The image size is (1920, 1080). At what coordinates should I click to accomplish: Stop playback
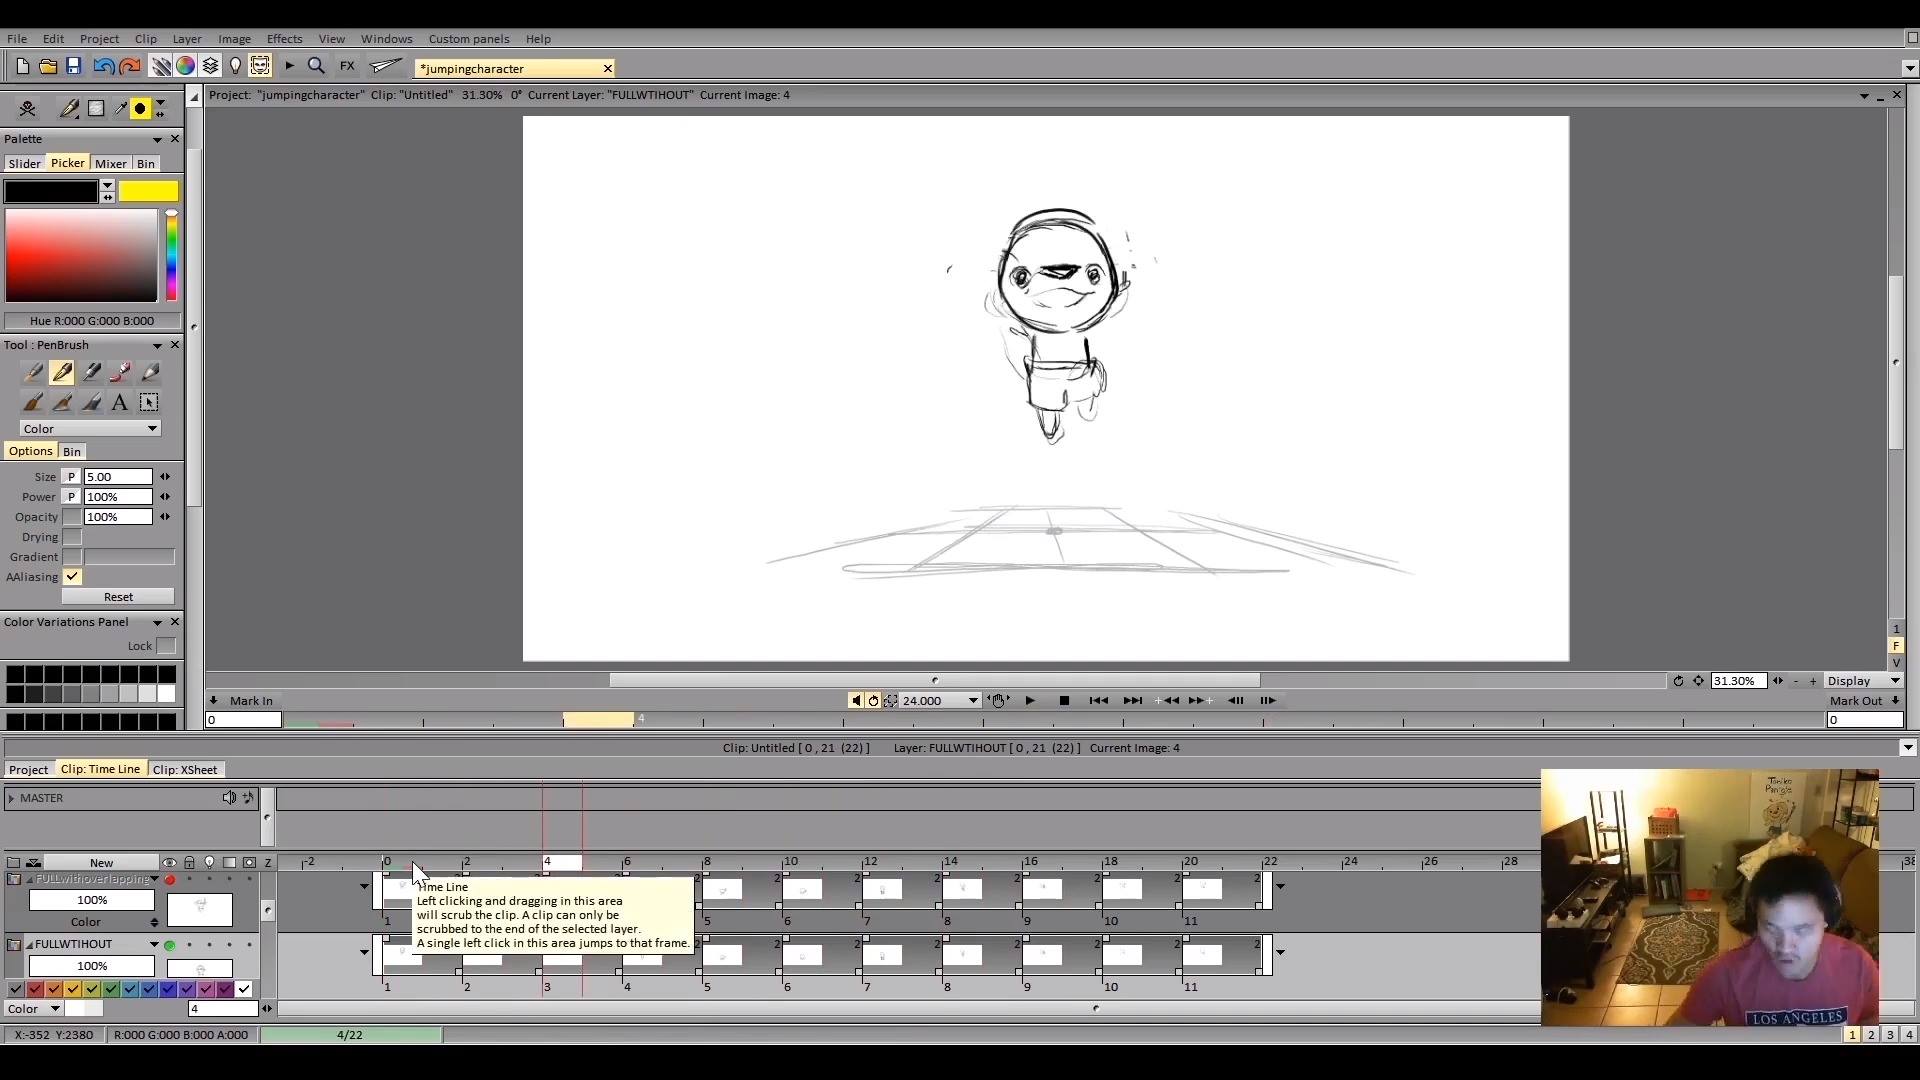(1064, 701)
